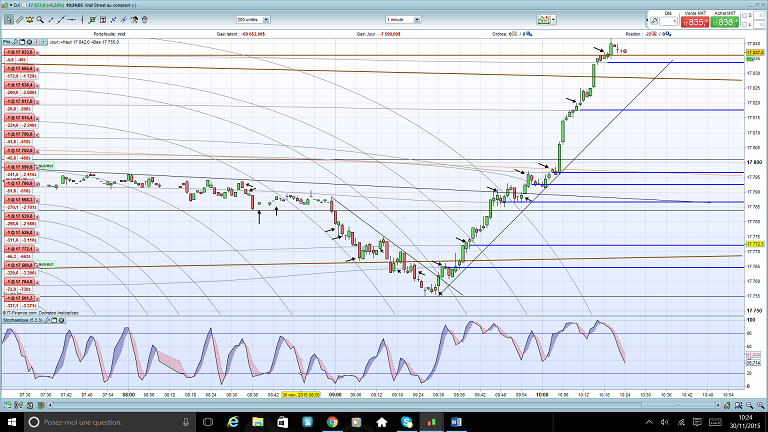Viewport: 768px width, 432px height.
Task: Open price settings wrench icon
Action: 15,42
